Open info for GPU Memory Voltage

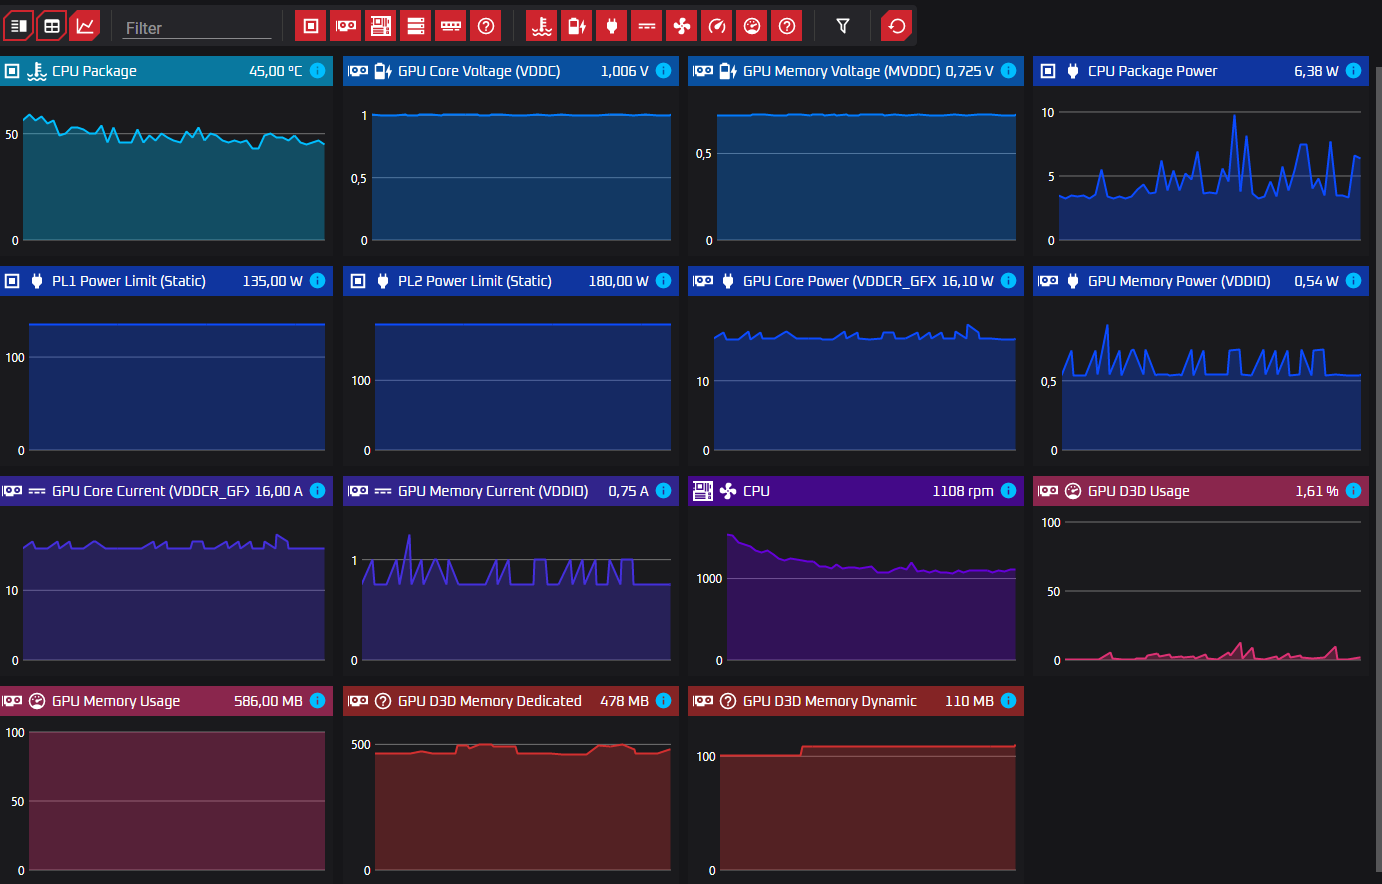click(1008, 71)
